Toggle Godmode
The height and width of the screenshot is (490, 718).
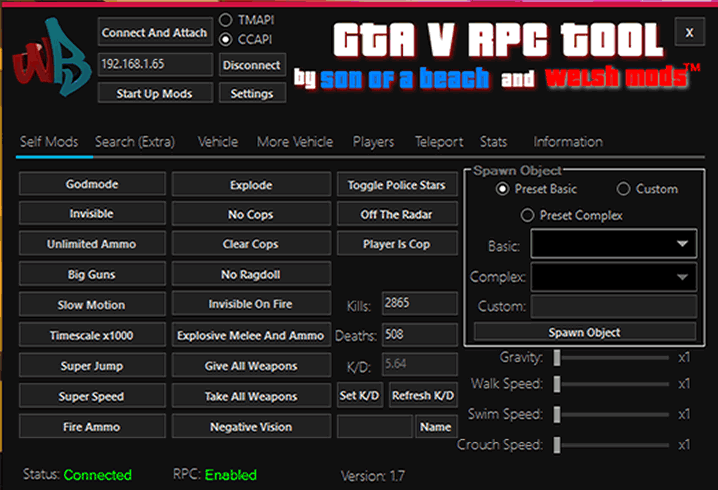[x=92, y=184]
